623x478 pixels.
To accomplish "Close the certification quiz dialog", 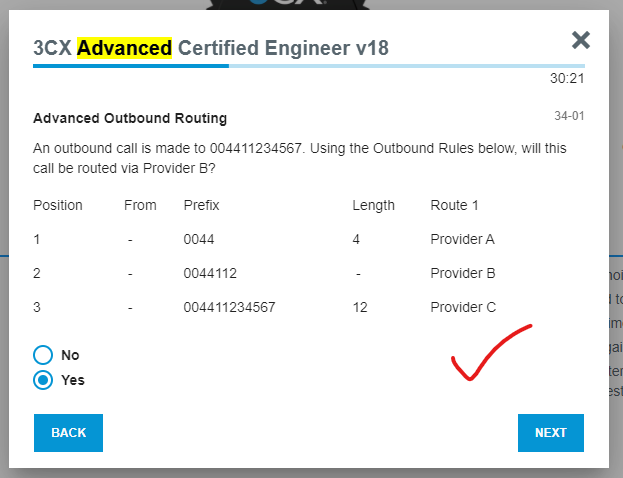I will [580, 40].
